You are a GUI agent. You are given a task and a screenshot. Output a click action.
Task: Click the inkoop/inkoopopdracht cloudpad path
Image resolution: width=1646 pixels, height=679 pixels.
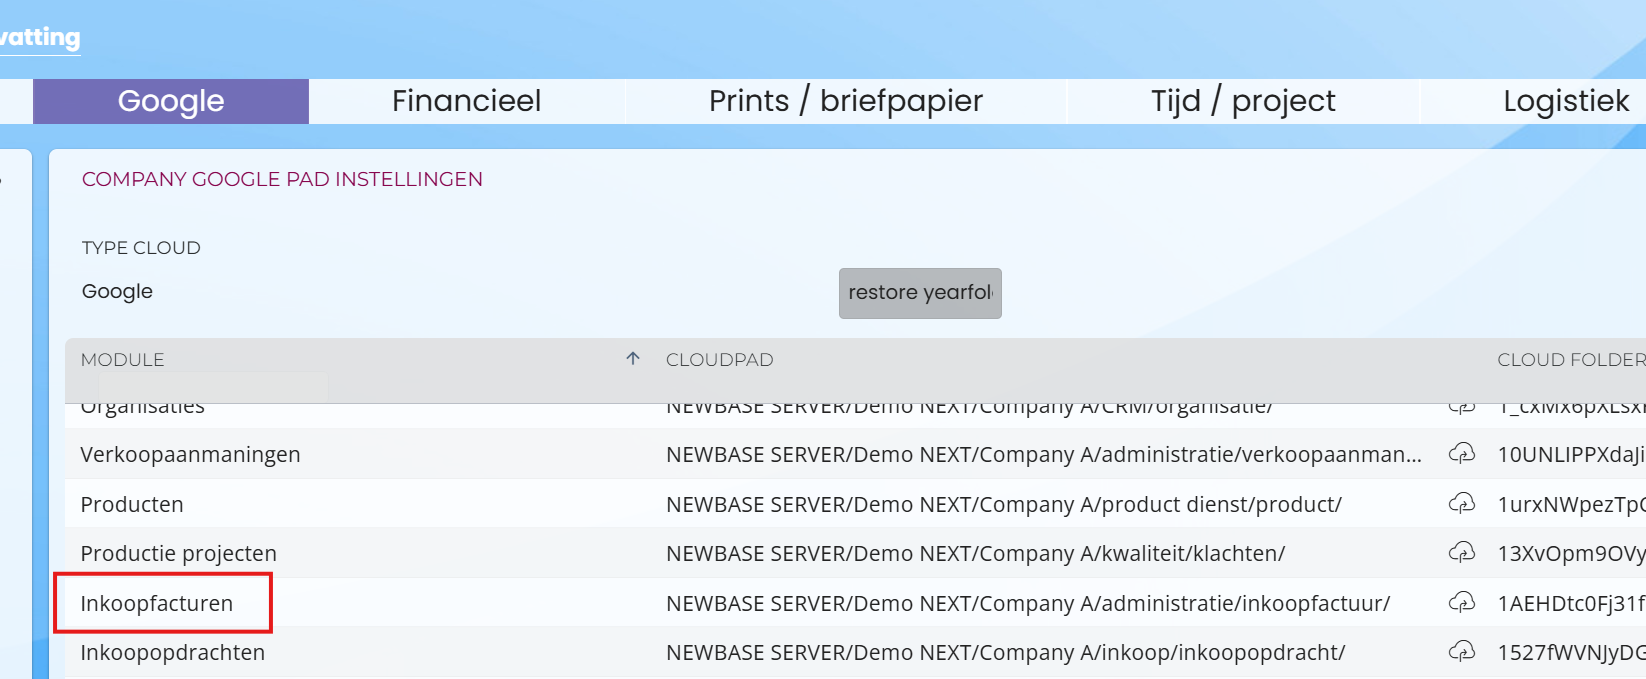coord(1005,653)
